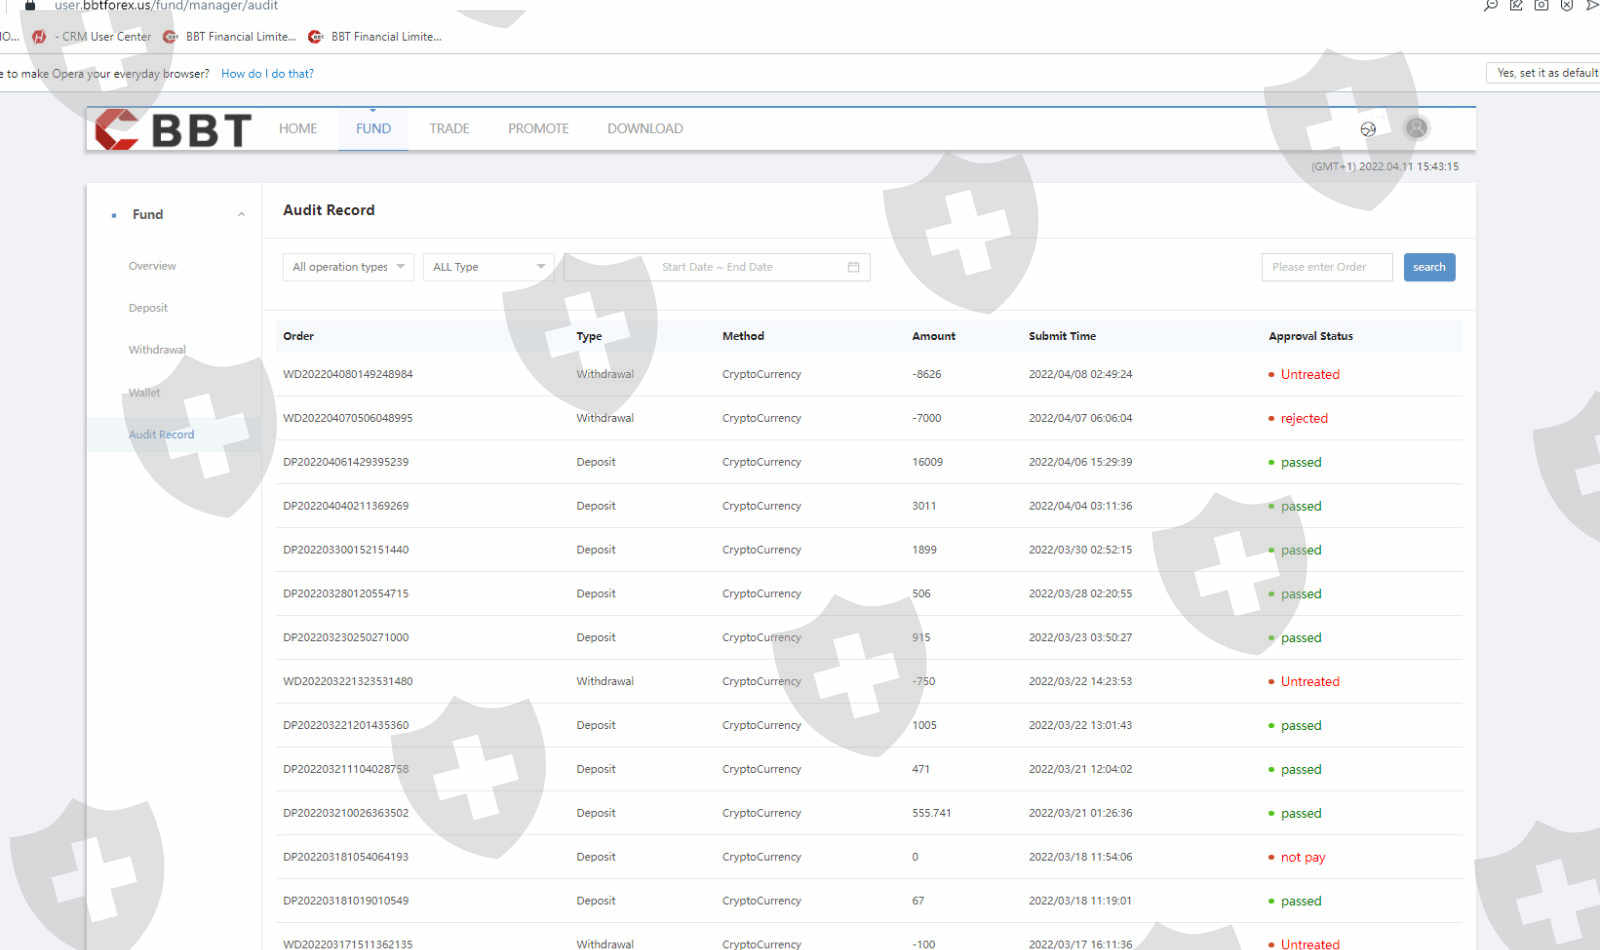Open the language globe icon
Image resolution: width=1600 pixels, height=950 pixels.
[1368, 129]
